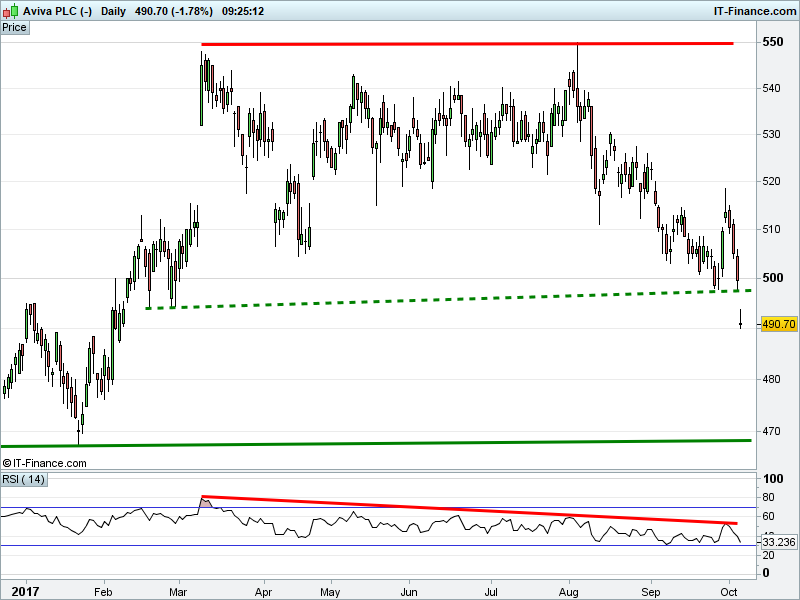Click the 2017 year label on time axis
800x600 pixels.
25,592
